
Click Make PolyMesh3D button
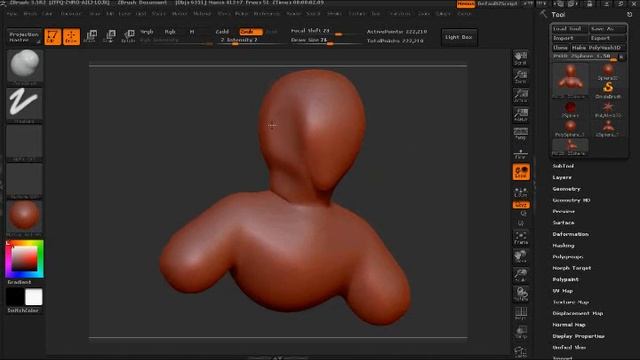(x=598, y=48)
